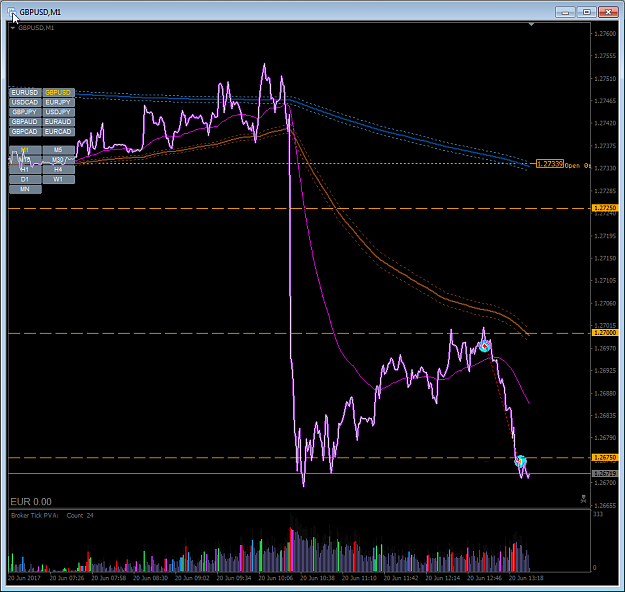
Task: Click the 20 Jun 13:18 time axis label
Action: click(x=526, y=578)
